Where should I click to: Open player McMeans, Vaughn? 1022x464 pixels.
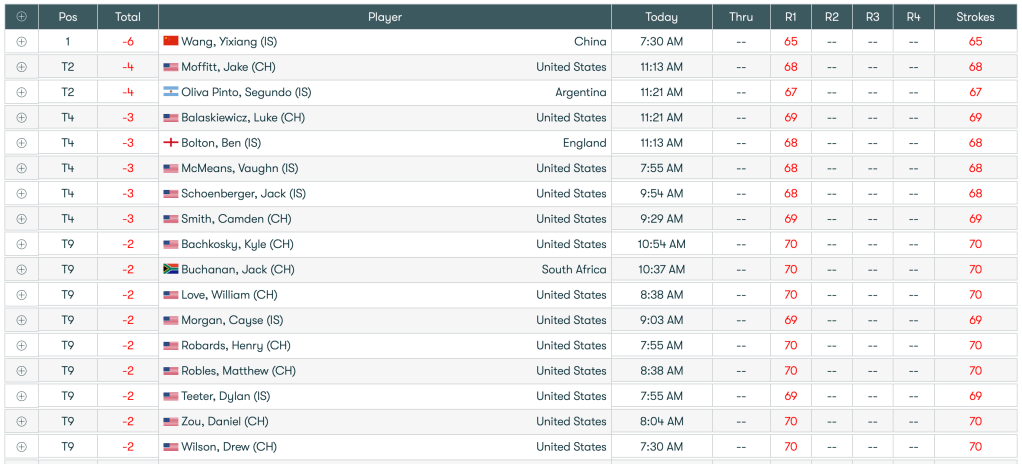tap(239, 168)
